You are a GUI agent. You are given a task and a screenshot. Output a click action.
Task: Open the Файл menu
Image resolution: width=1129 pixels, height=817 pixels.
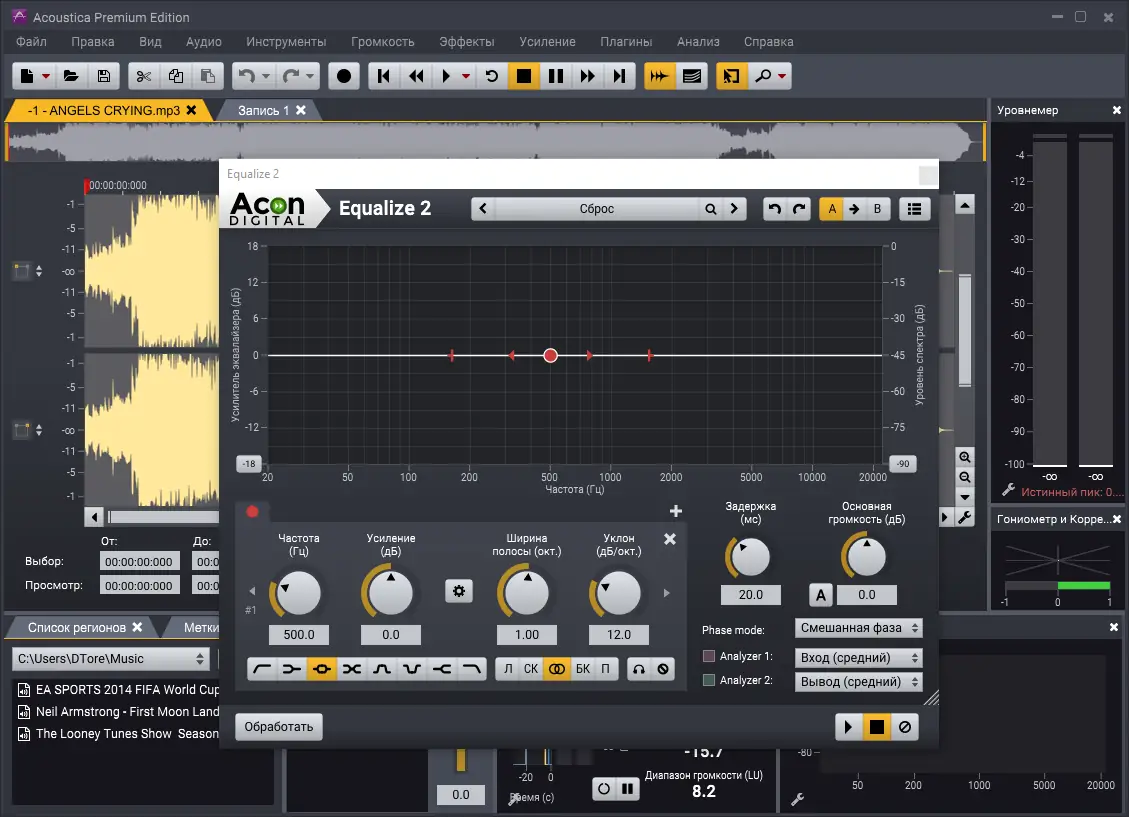click(31, 42)
